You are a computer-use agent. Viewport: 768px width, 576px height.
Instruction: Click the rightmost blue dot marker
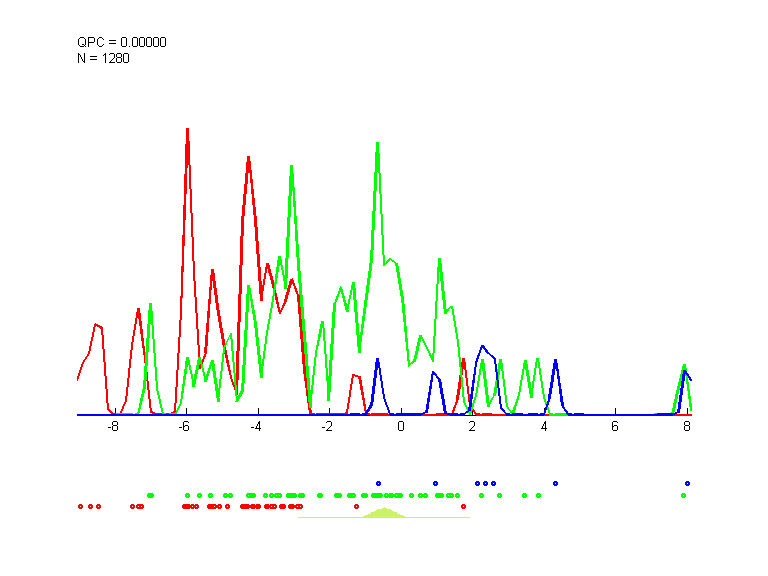(x=687, y=483)
